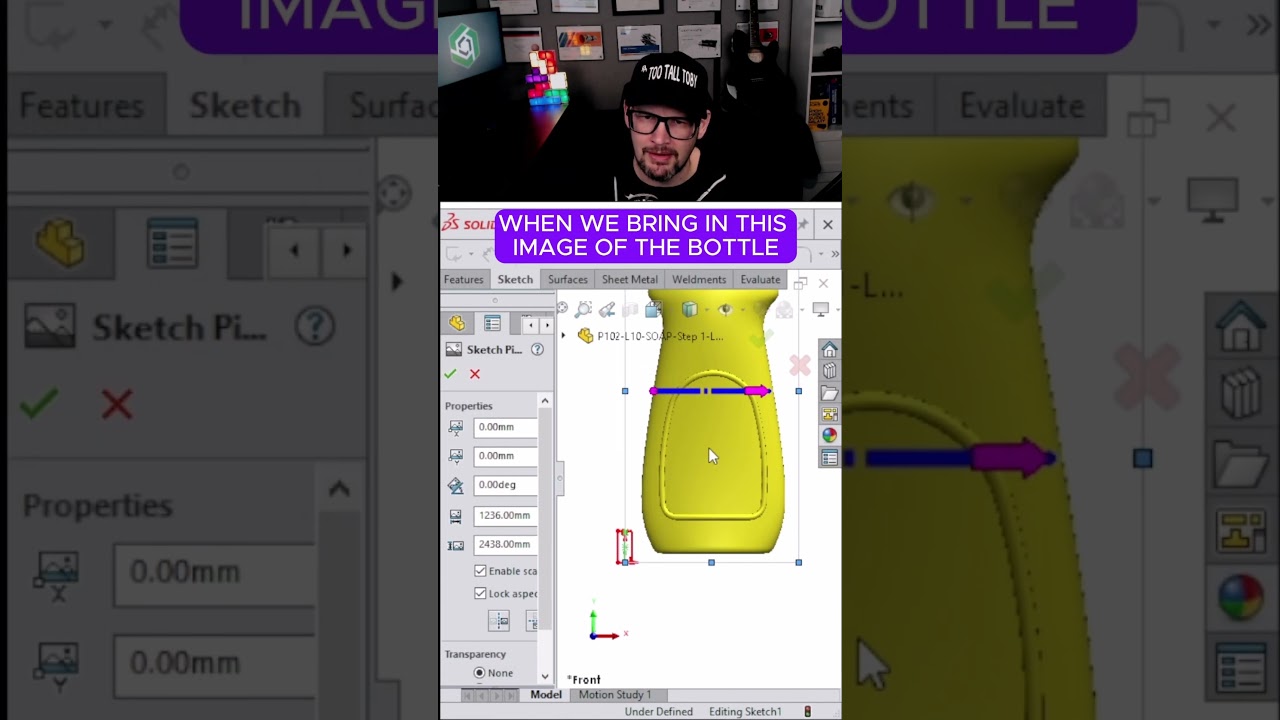Open the Design Library icon in task pane
This screenshot has width=1280, height=720.
point(829,371)
